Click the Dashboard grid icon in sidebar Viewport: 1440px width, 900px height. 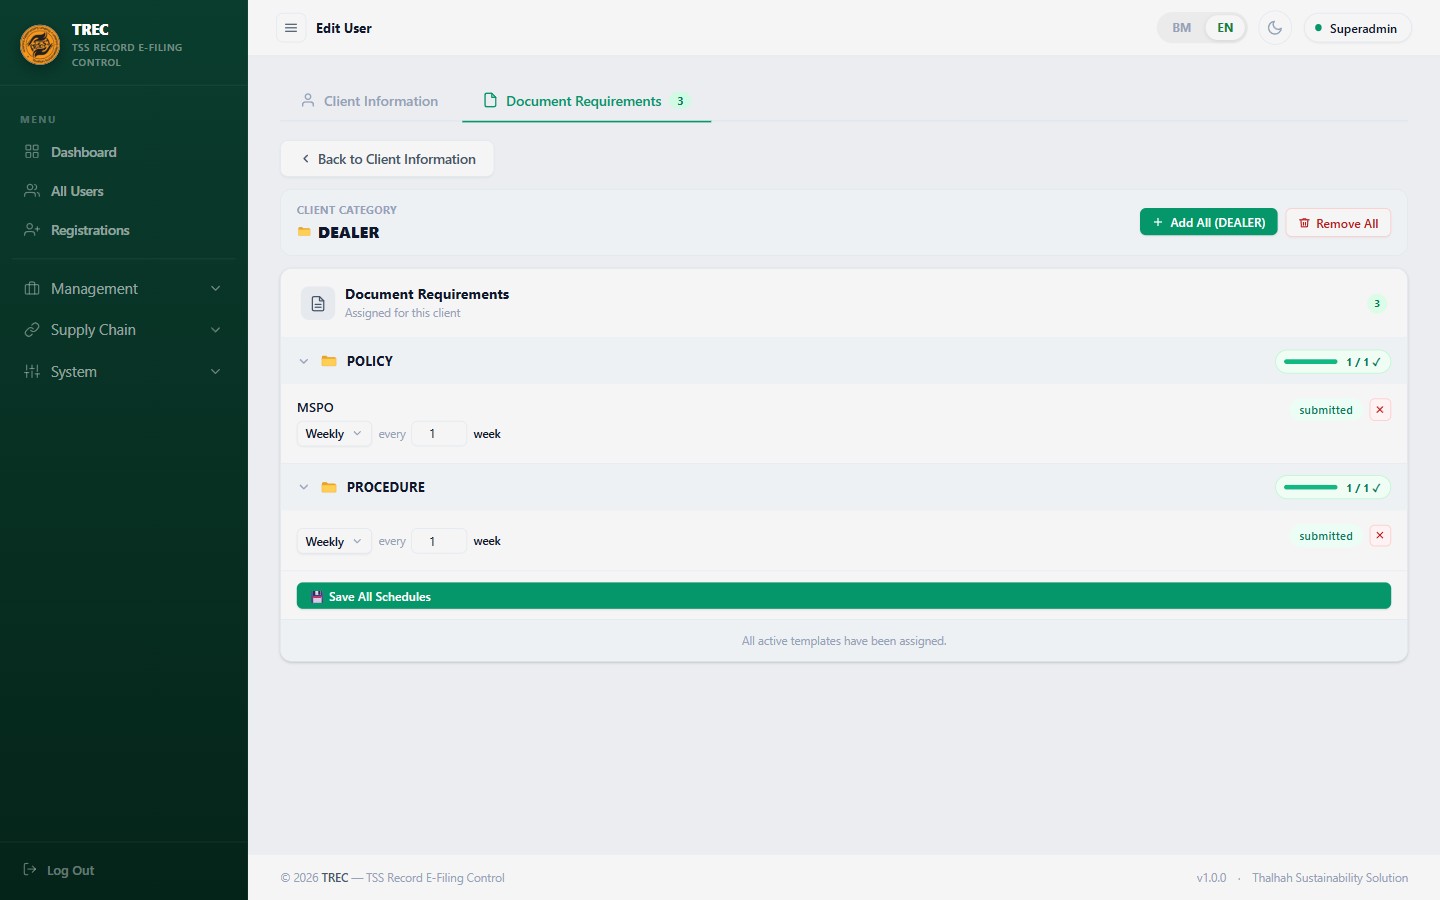(x=32, y=152)
